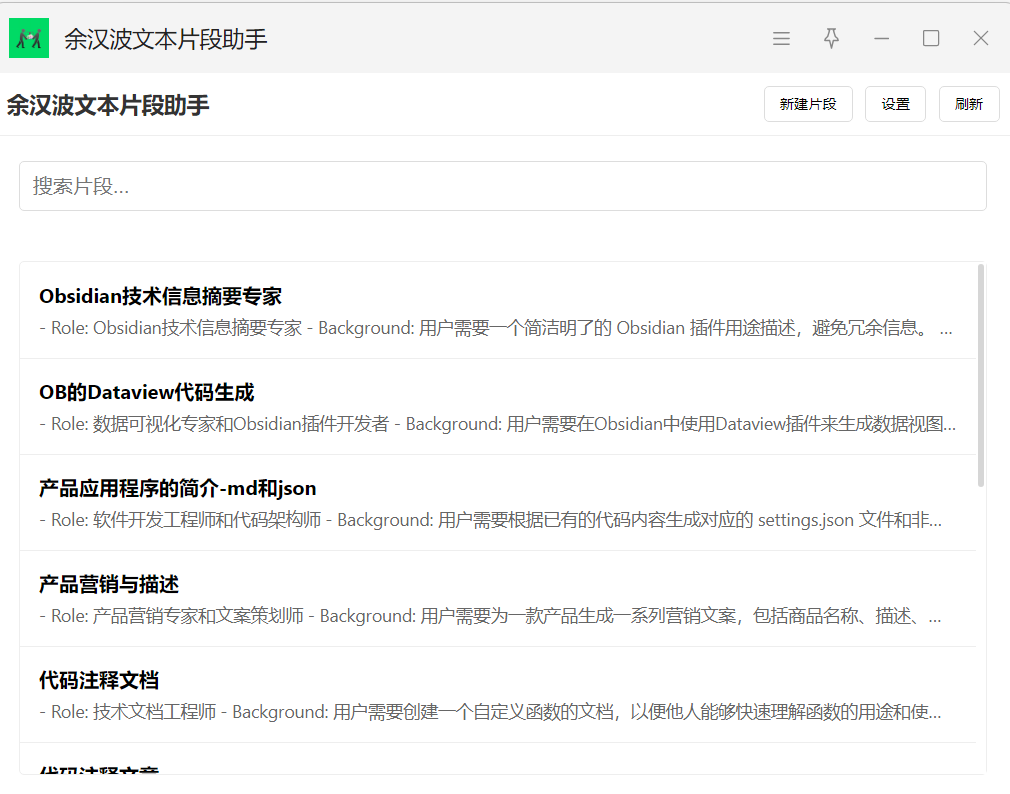1010x794 pixels.
Task: Open 设置 settings button
Action: 895,104
